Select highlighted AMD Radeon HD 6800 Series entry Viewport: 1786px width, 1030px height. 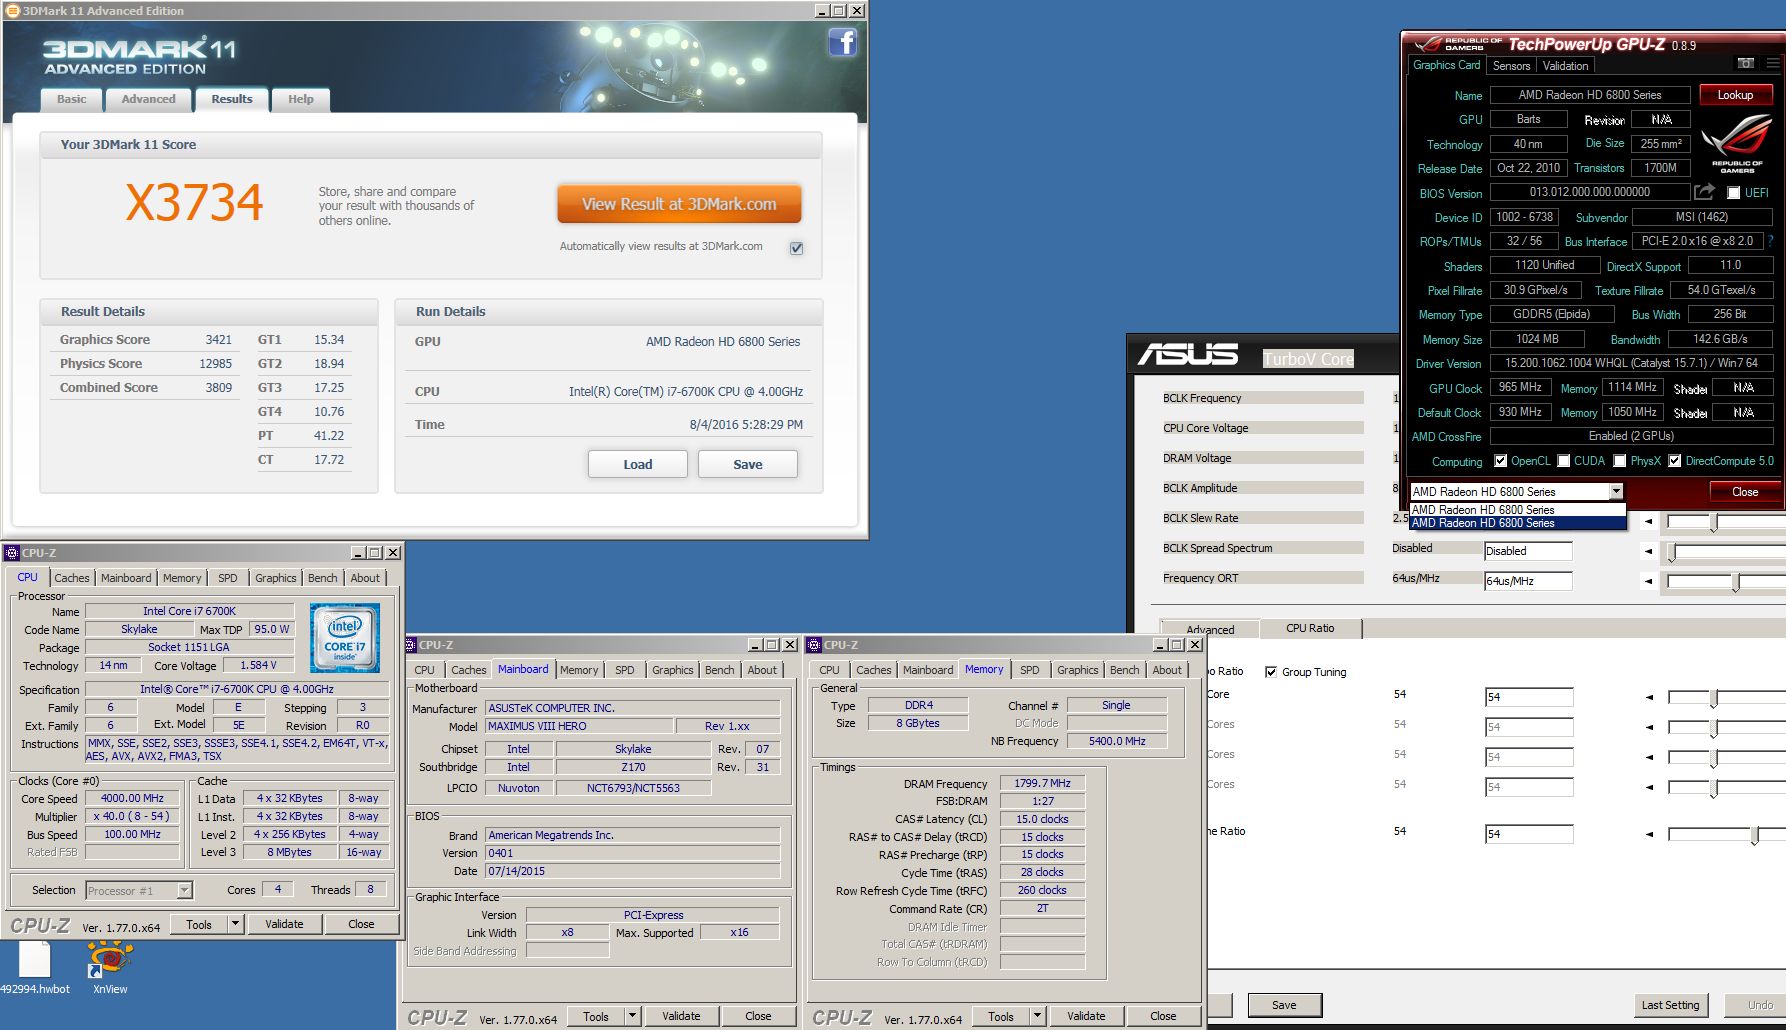[x=1517, y=523]
